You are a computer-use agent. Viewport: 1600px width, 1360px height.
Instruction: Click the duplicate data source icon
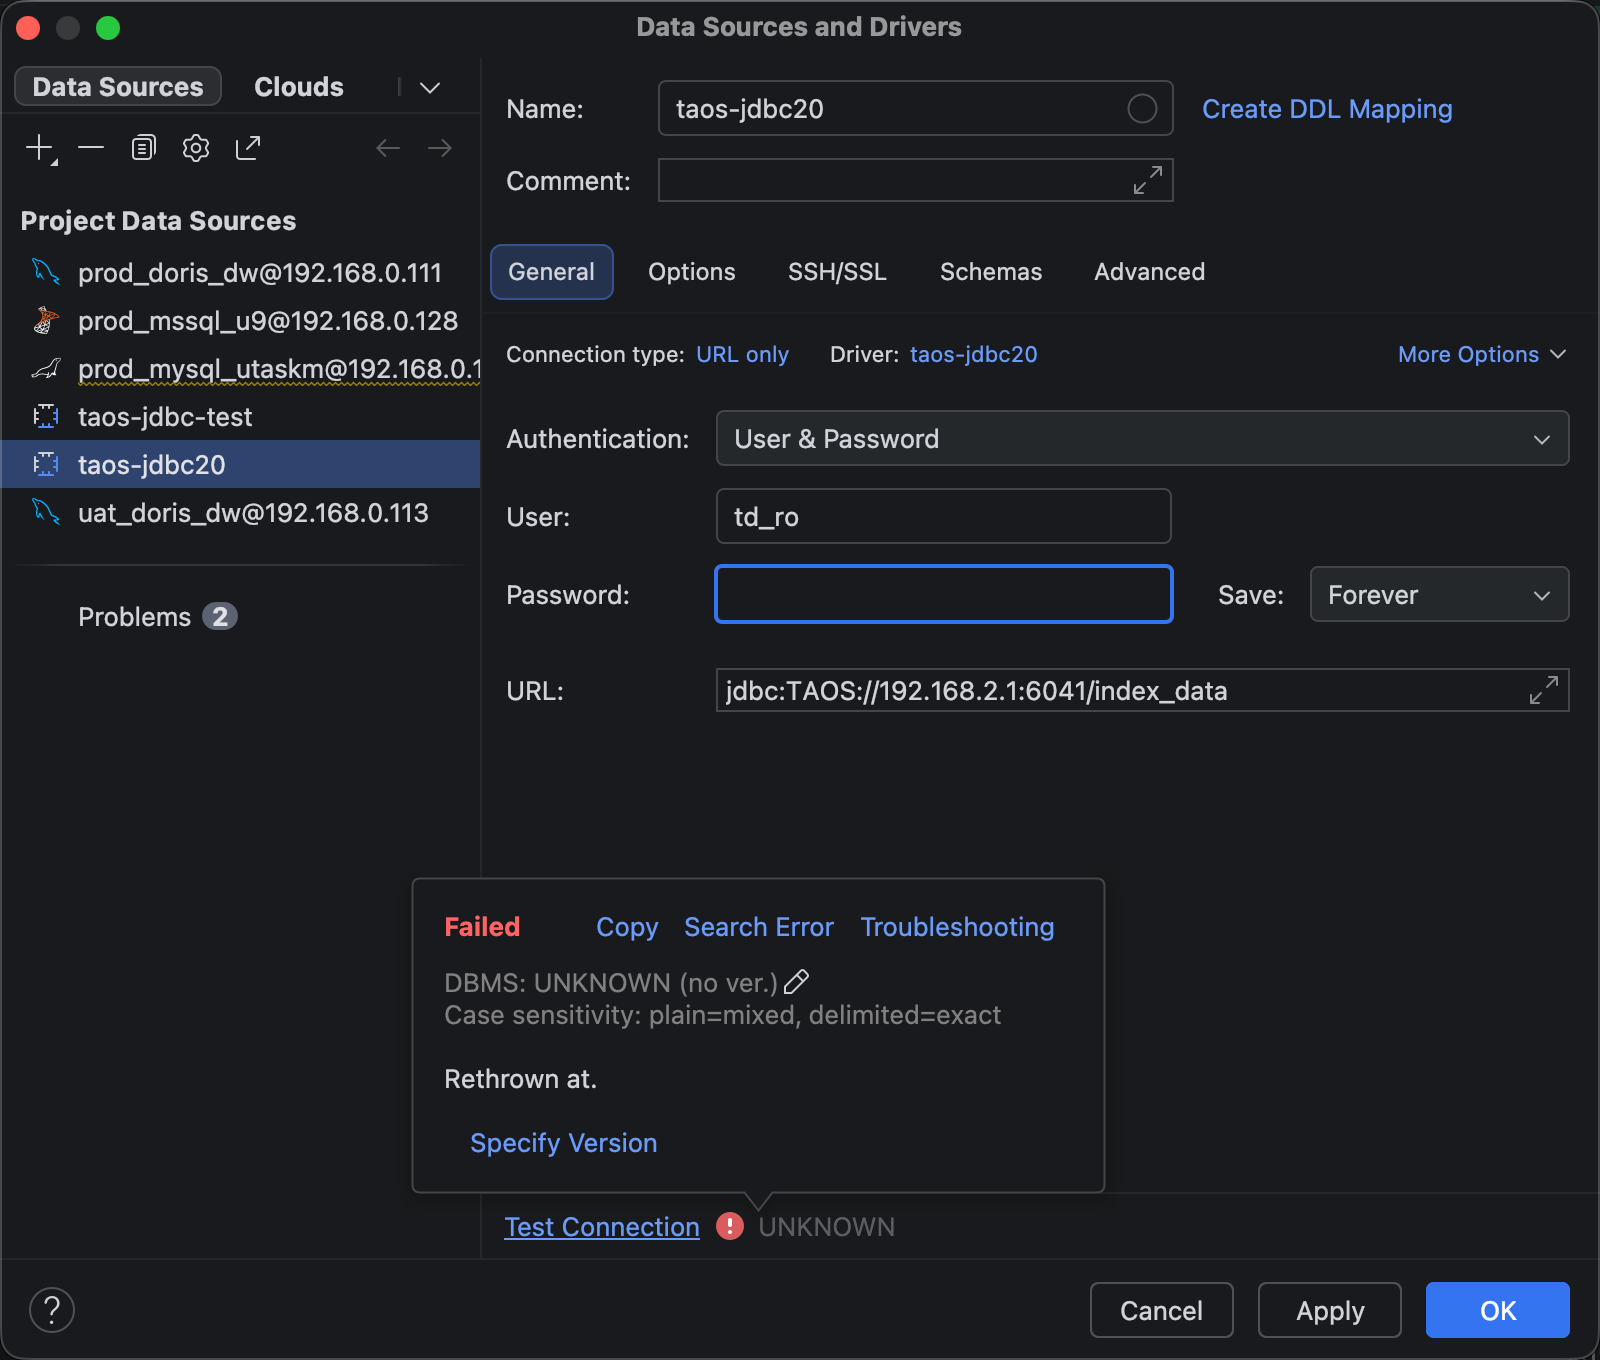[x=143, y=148]
